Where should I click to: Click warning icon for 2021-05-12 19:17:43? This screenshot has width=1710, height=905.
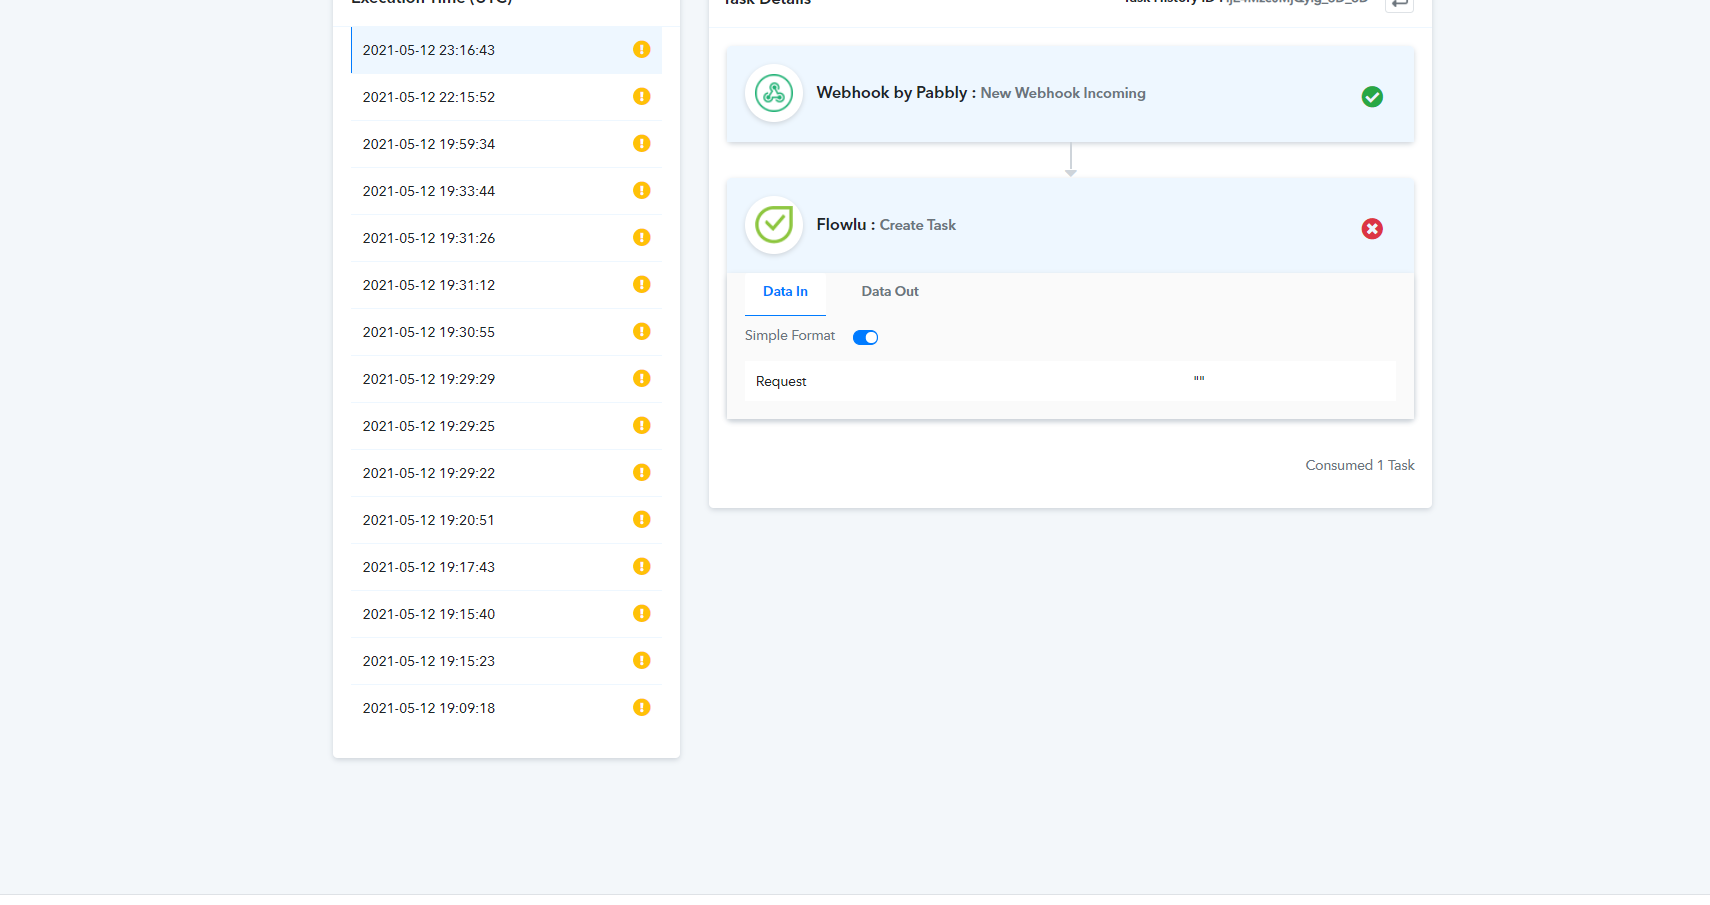pyautogui.click(x=642, y=566)
